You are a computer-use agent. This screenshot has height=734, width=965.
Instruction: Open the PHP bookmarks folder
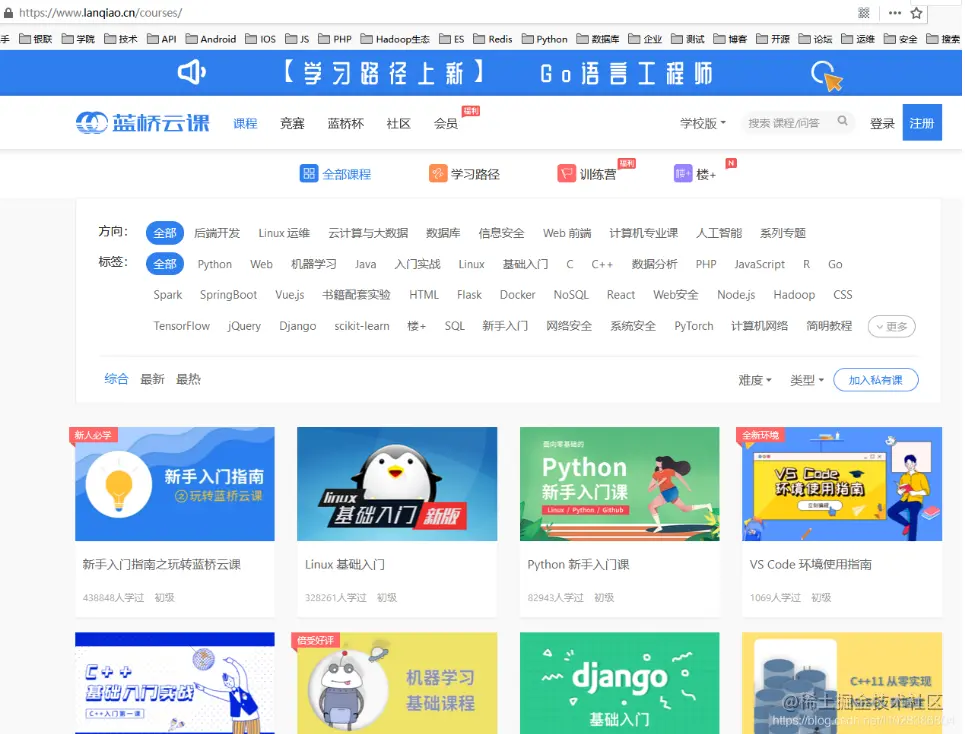pos(335,39)
